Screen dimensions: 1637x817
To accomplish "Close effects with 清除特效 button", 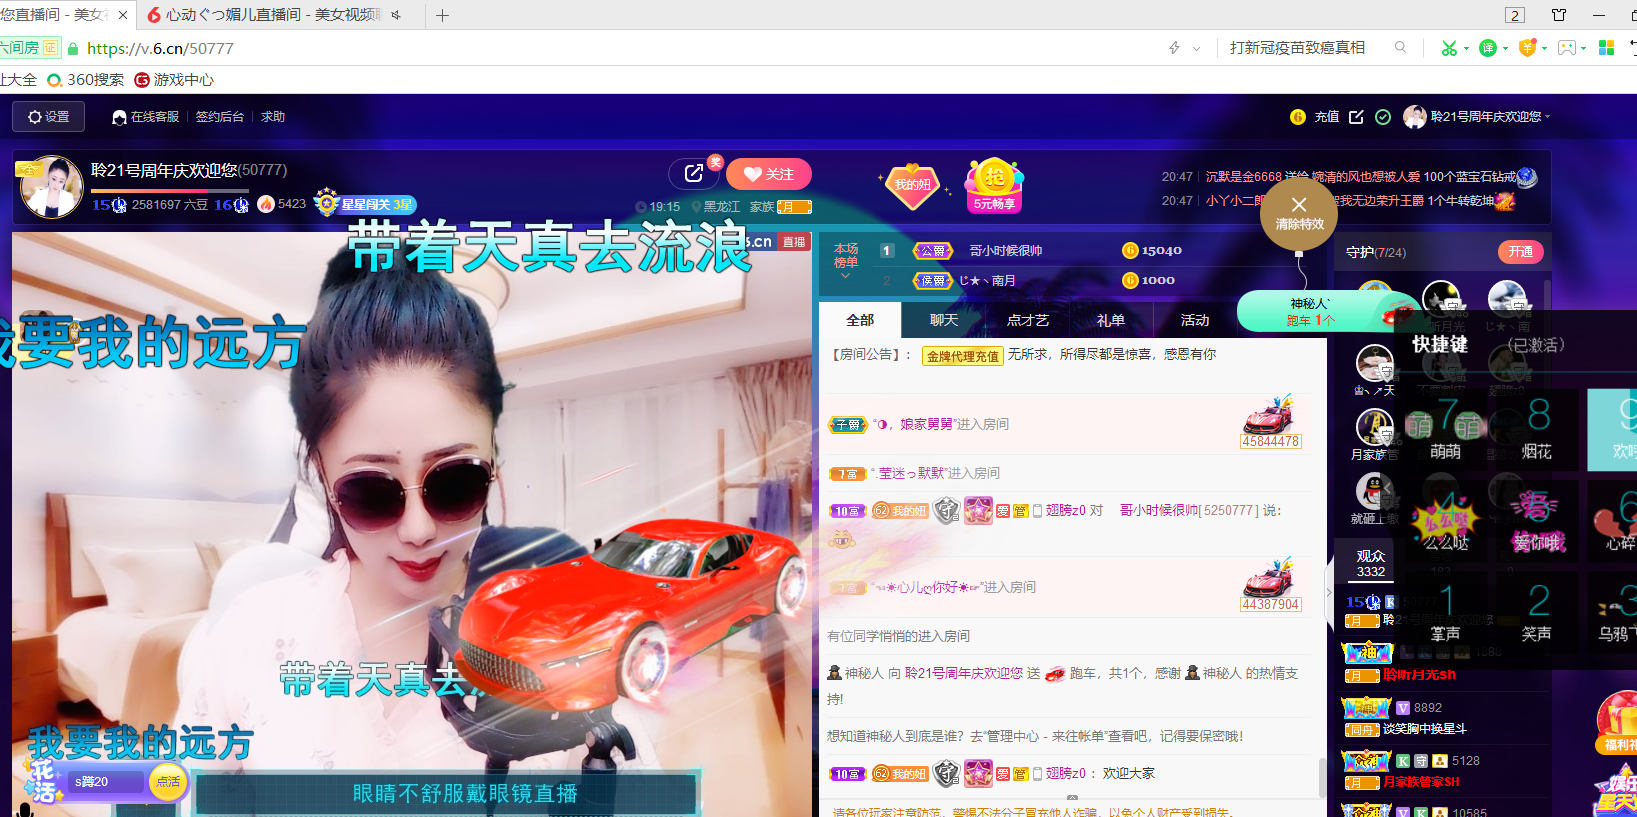I will coord(1299,214).
